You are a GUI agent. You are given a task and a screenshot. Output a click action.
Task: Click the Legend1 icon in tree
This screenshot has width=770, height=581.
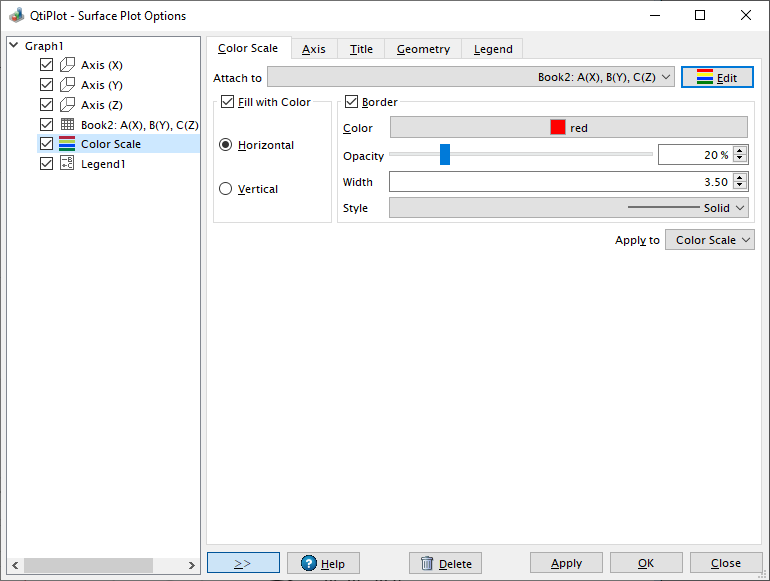click(67, 164)
